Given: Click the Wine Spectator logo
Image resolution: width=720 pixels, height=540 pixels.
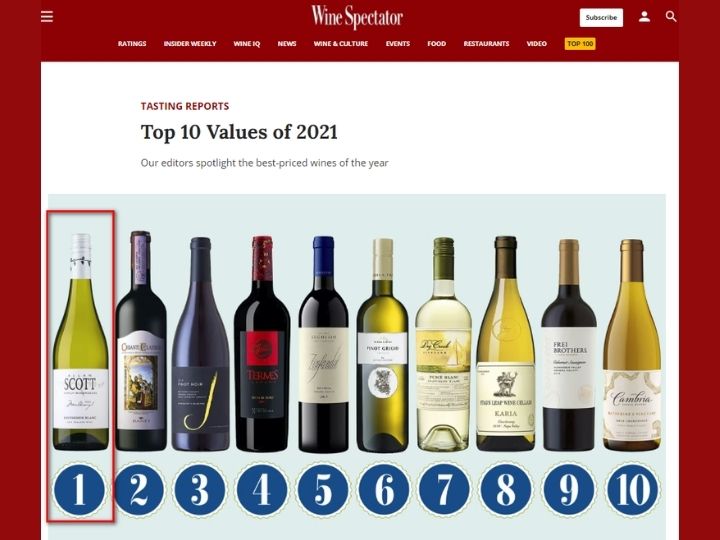Looking at the screenshot, I should point(357,17).
